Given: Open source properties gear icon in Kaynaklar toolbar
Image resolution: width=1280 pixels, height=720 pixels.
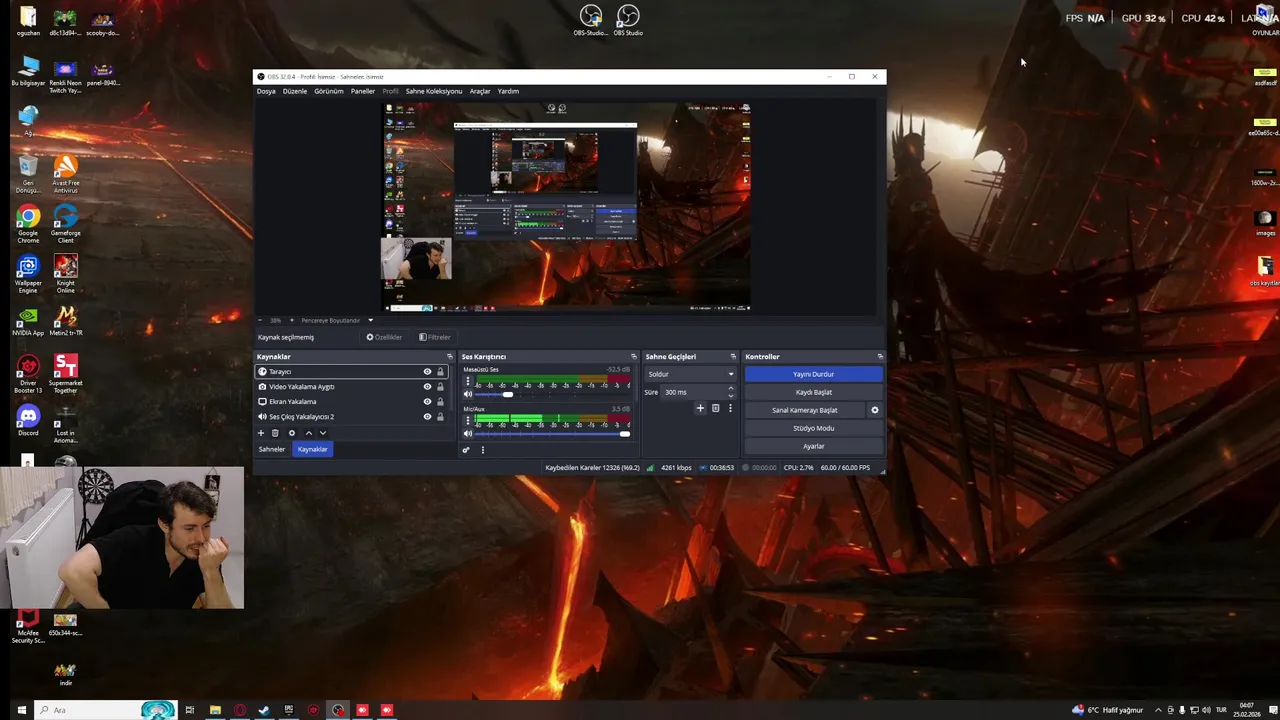Looking at the screenshot, I should pos(292,433).
